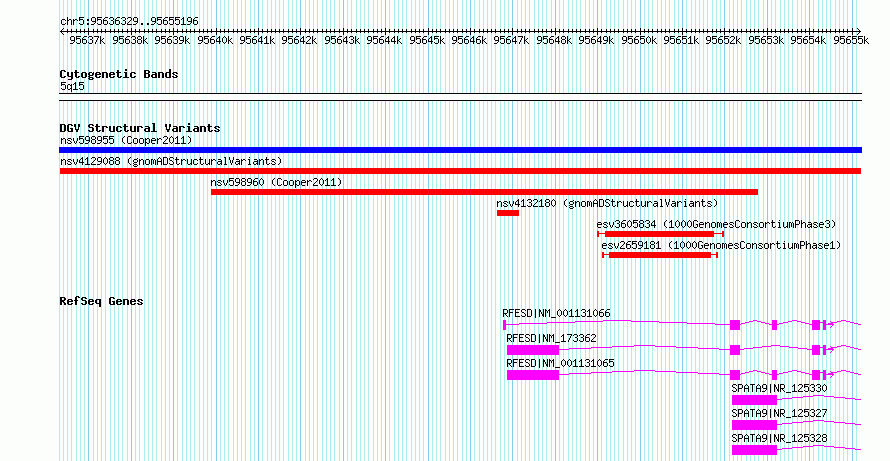Image resolution: width=890 pixels, height=461 pixels.
Task: Select the short nsv4132180 variant bar
Action: coord(508,213)
